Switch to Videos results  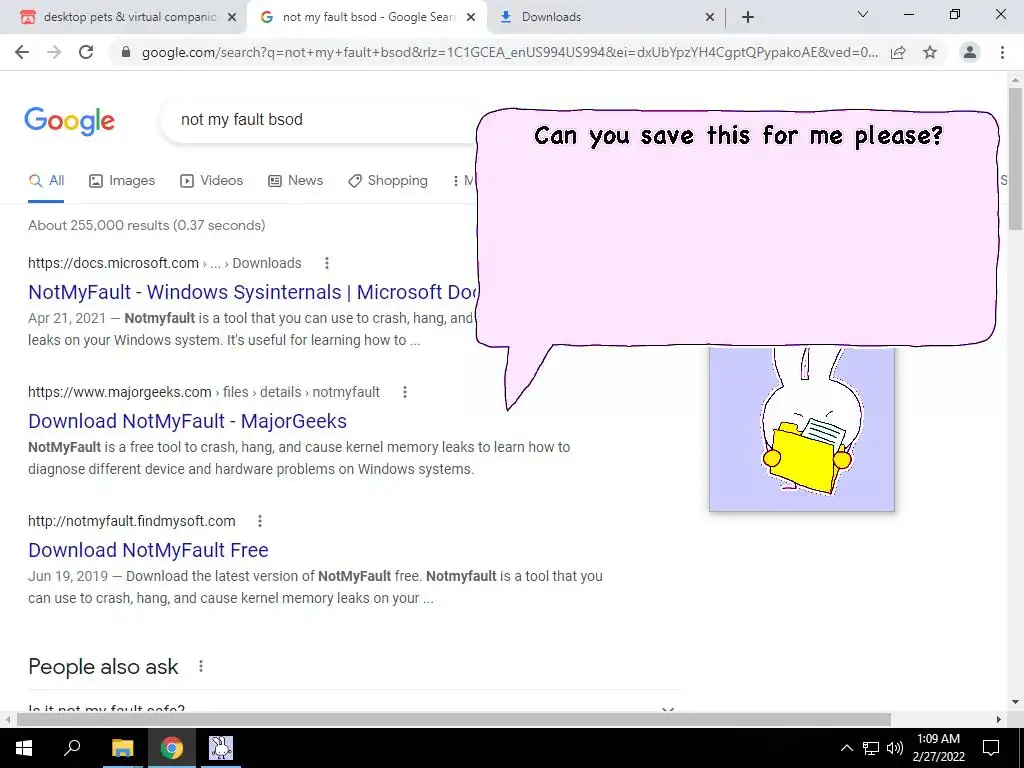click(x=212, y=181)
